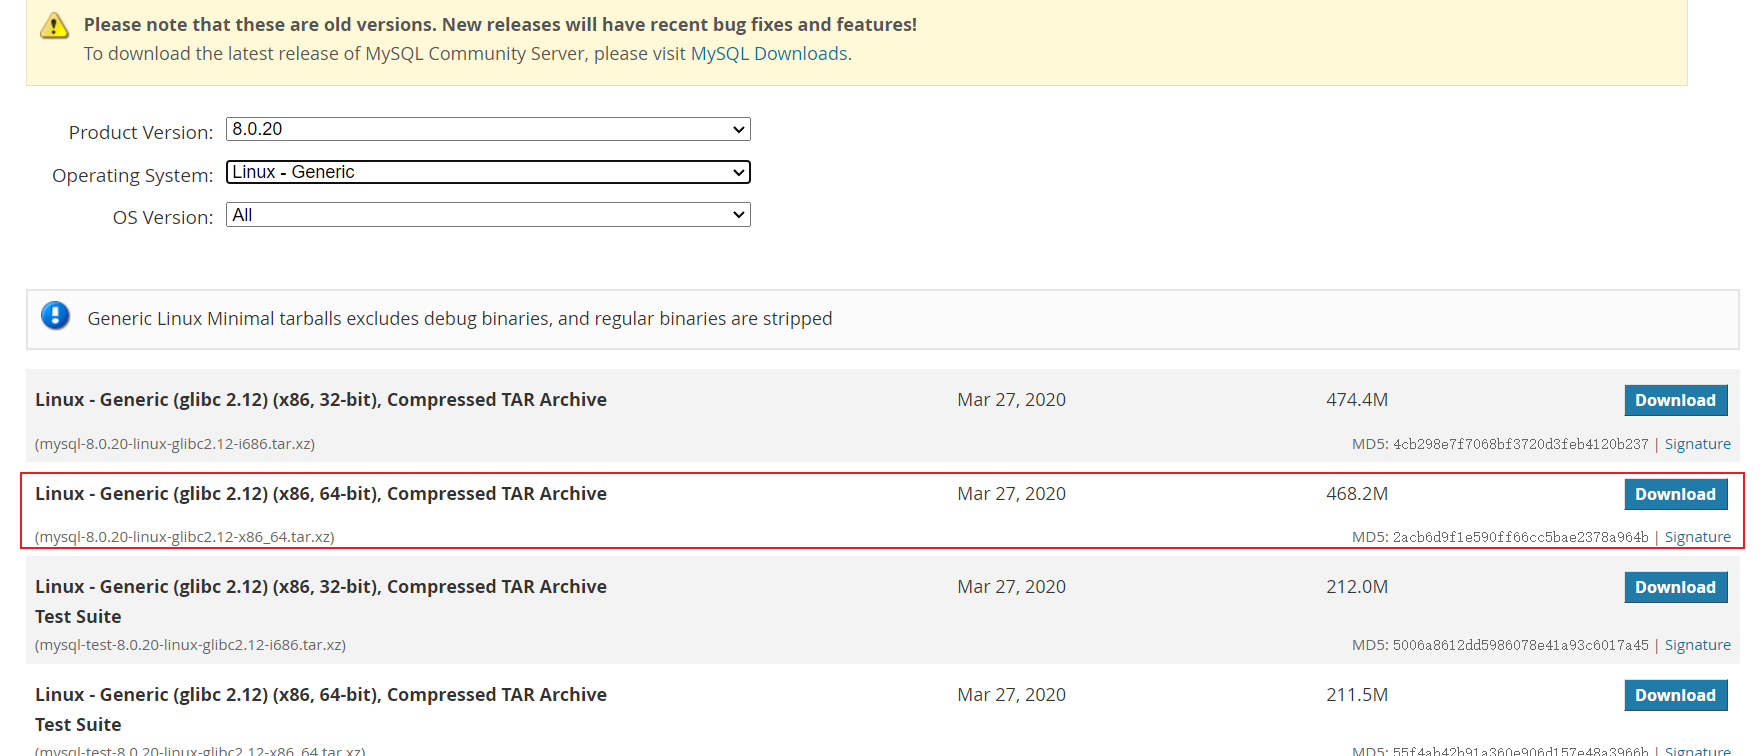Select filename mysql-8.0.20-linux-glibc2.12-i686.tar.xz
The image size is (1764, 756).
click(x=175, y=444)
